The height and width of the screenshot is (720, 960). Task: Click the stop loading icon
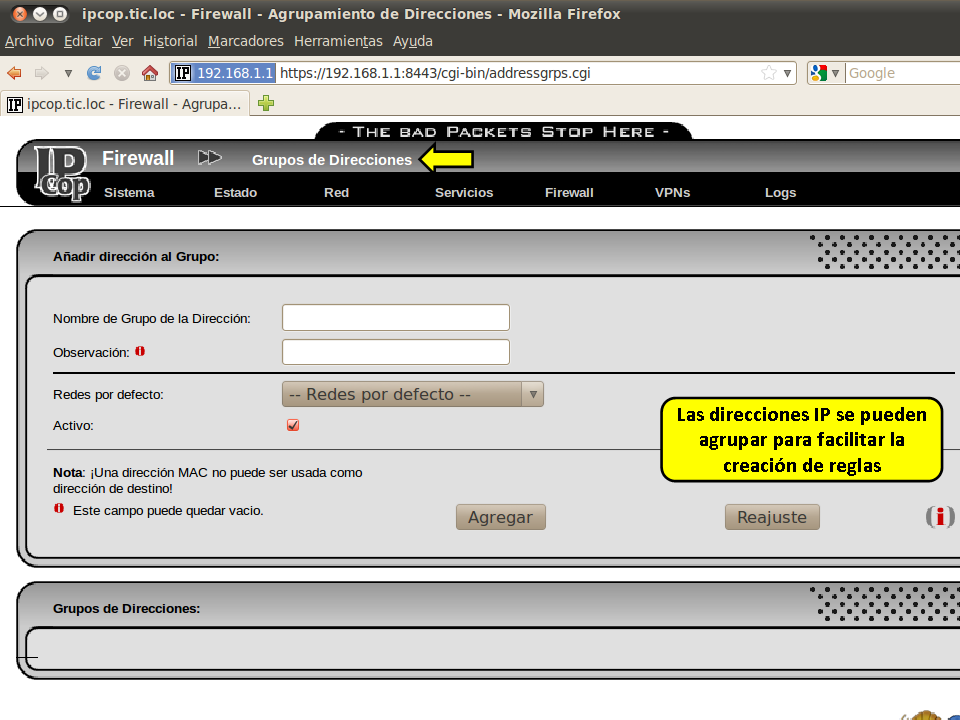(x=122, y=73)
